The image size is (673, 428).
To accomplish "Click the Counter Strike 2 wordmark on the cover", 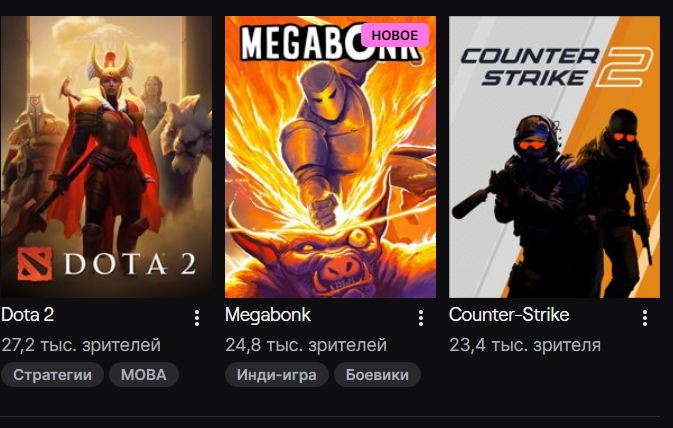I will (x=557, y=67).
